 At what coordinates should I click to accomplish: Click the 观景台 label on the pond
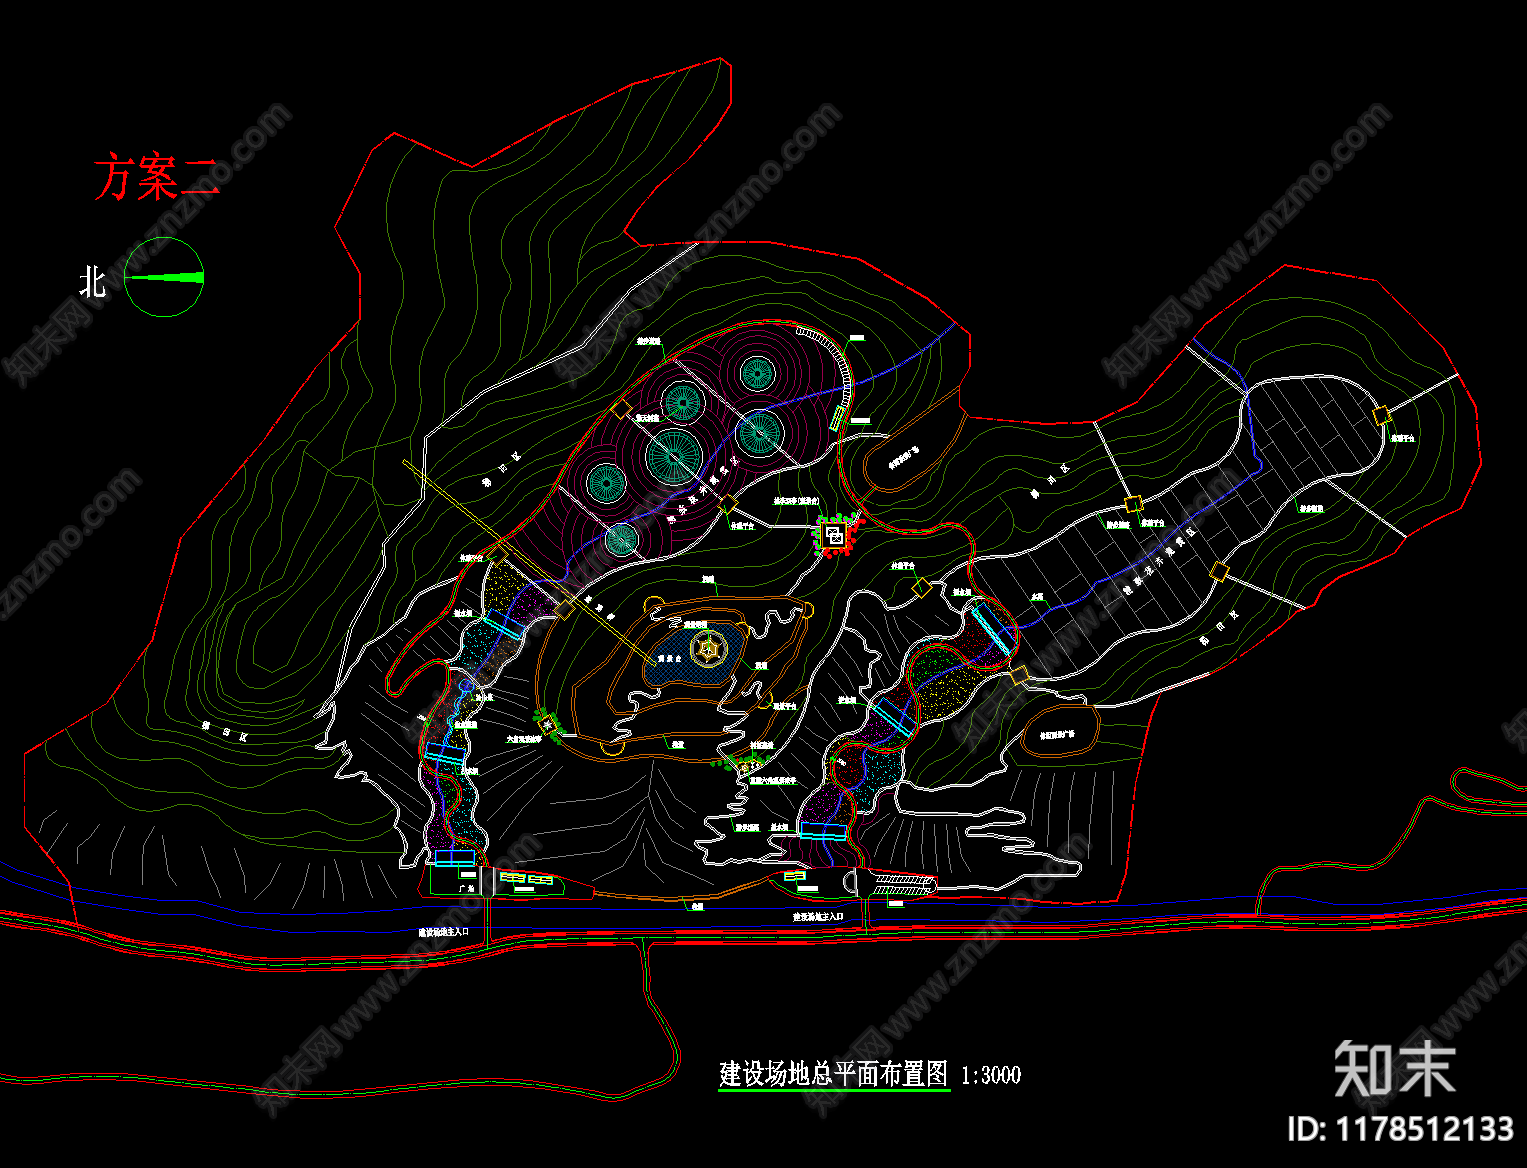669,659
